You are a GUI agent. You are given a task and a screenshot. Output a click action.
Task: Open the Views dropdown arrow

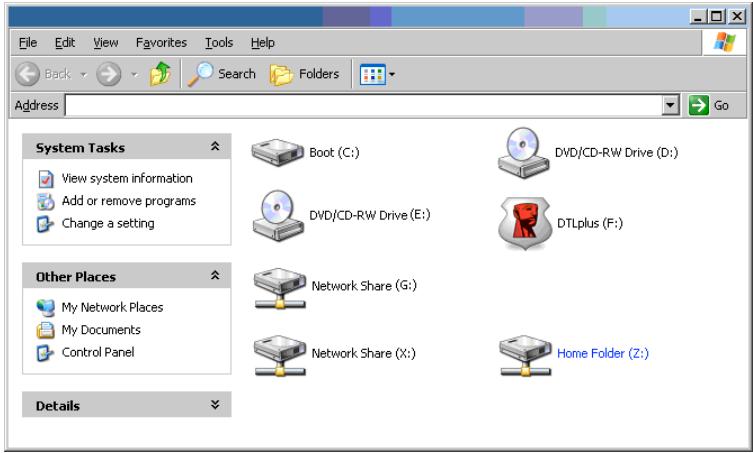pyautogui.click(x=392, y=74)
